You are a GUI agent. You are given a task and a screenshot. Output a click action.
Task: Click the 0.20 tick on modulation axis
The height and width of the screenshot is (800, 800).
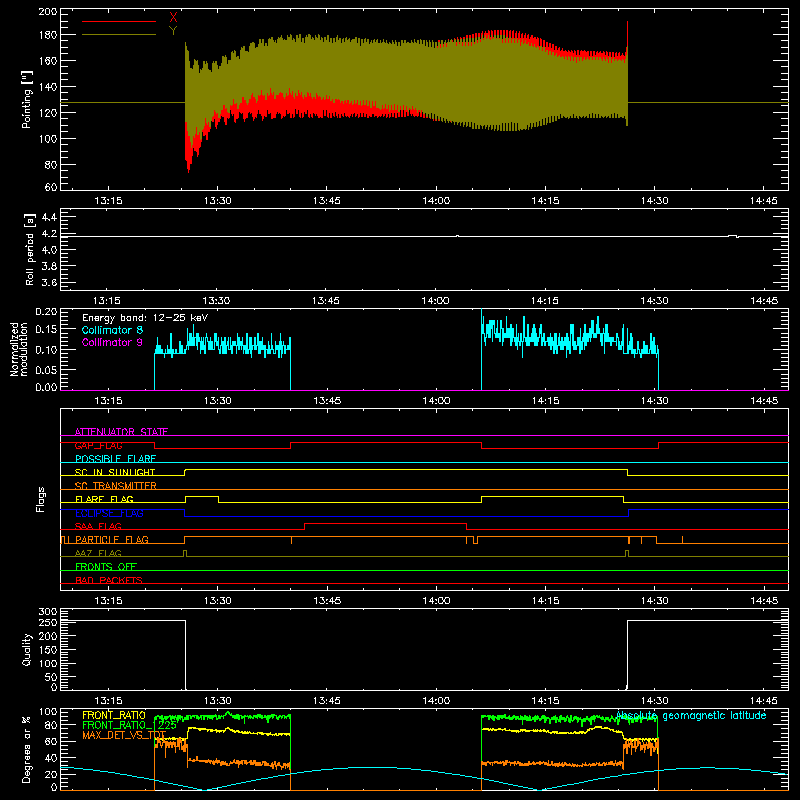pyautogui.click(x=46, y=311)
